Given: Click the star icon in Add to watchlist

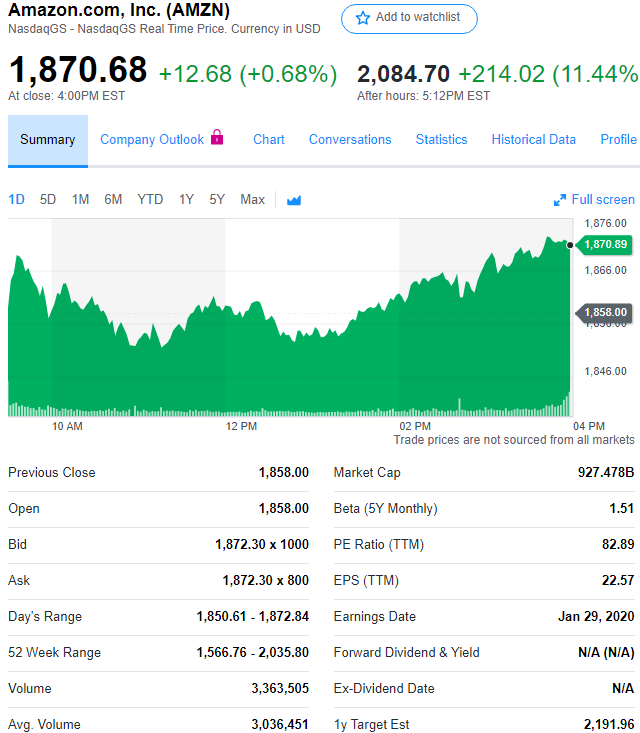Looking at the screenshot, I should 363,18.
